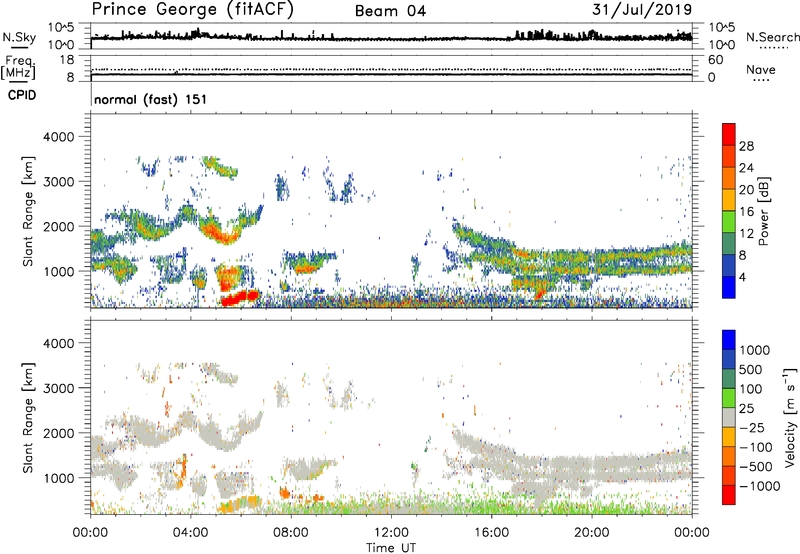Click the '1000' tick on Velocity color bar
This screenshot has height=554, width=800.
tap(755, 350)
